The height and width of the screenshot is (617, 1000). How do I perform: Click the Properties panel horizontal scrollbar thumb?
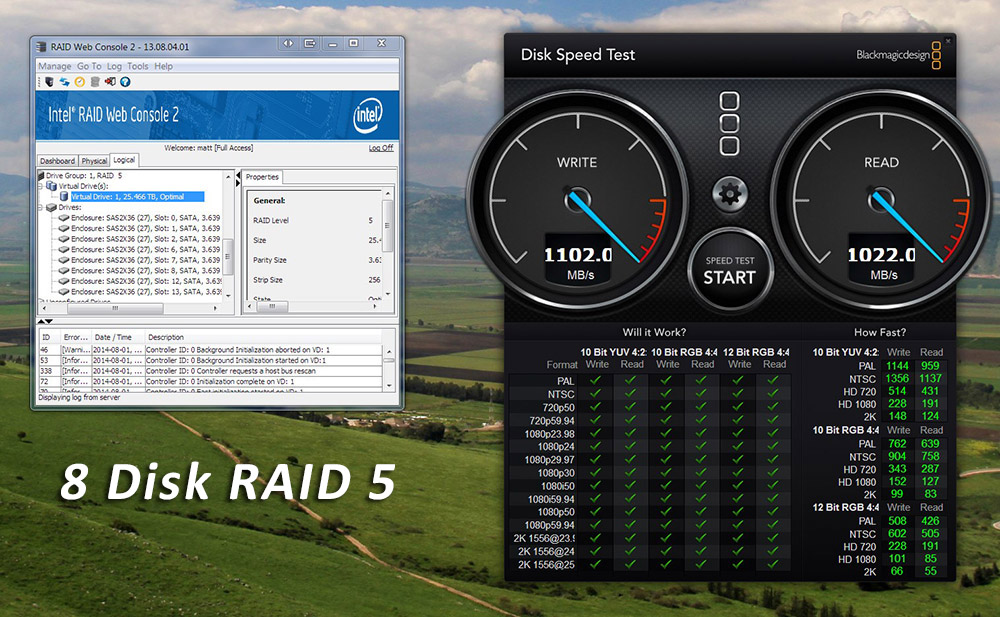(272, 306)
